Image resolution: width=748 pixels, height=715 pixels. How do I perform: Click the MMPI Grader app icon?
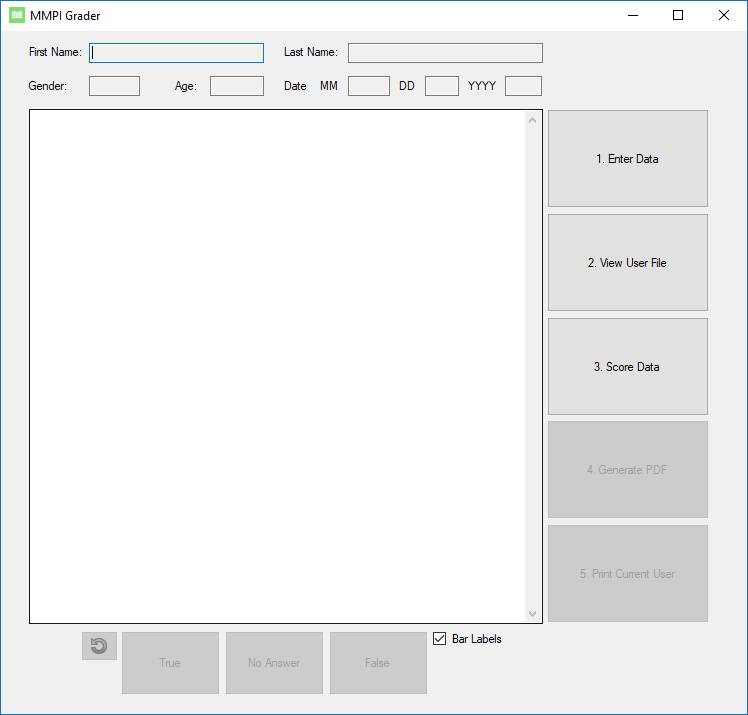pyautogui.click(x=17, y=15)
